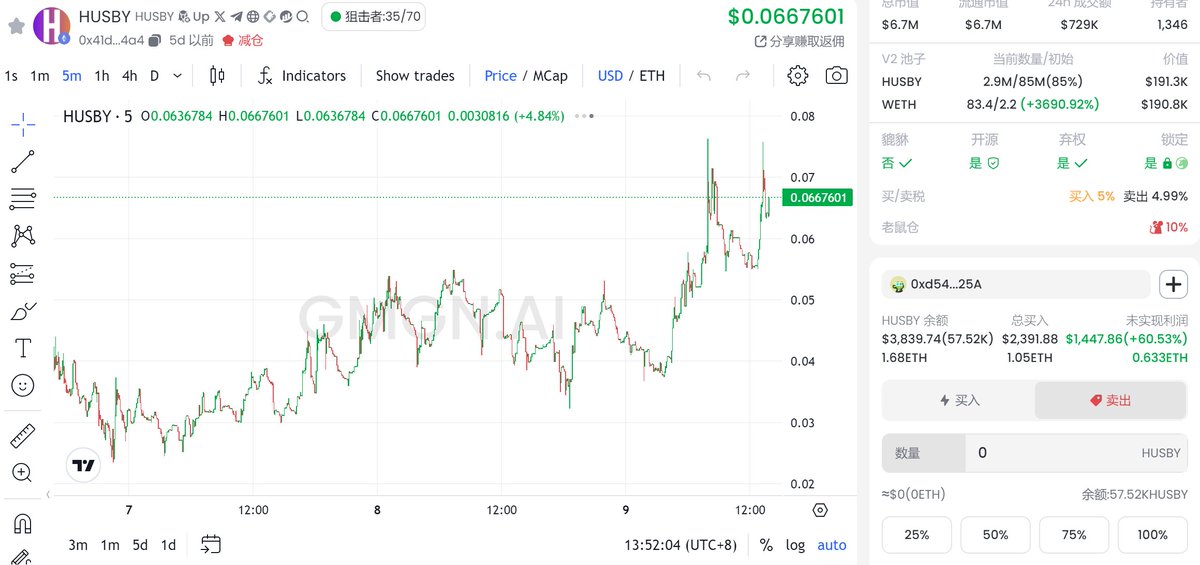Select the 5m timeframe

tap(71, 75)
